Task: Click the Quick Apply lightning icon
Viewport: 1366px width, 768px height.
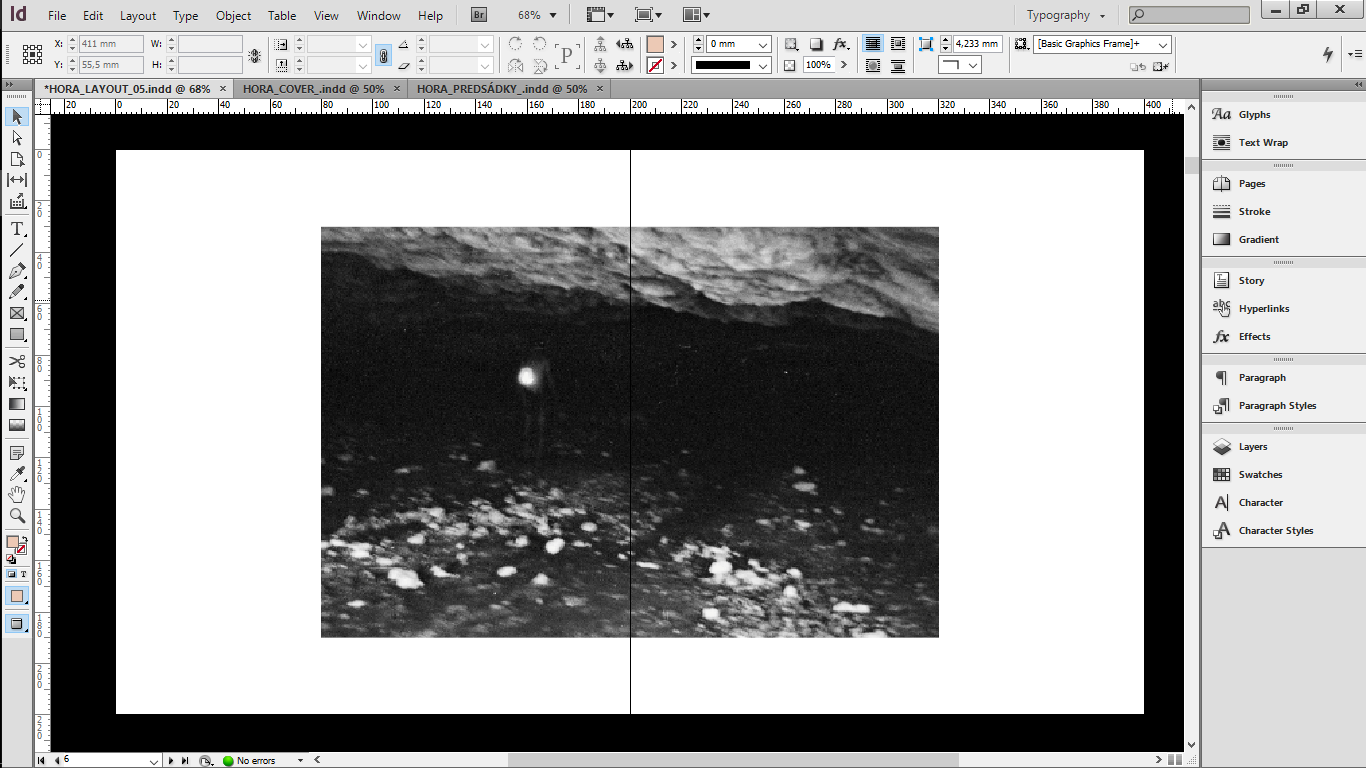Action: coord(1328,54)
